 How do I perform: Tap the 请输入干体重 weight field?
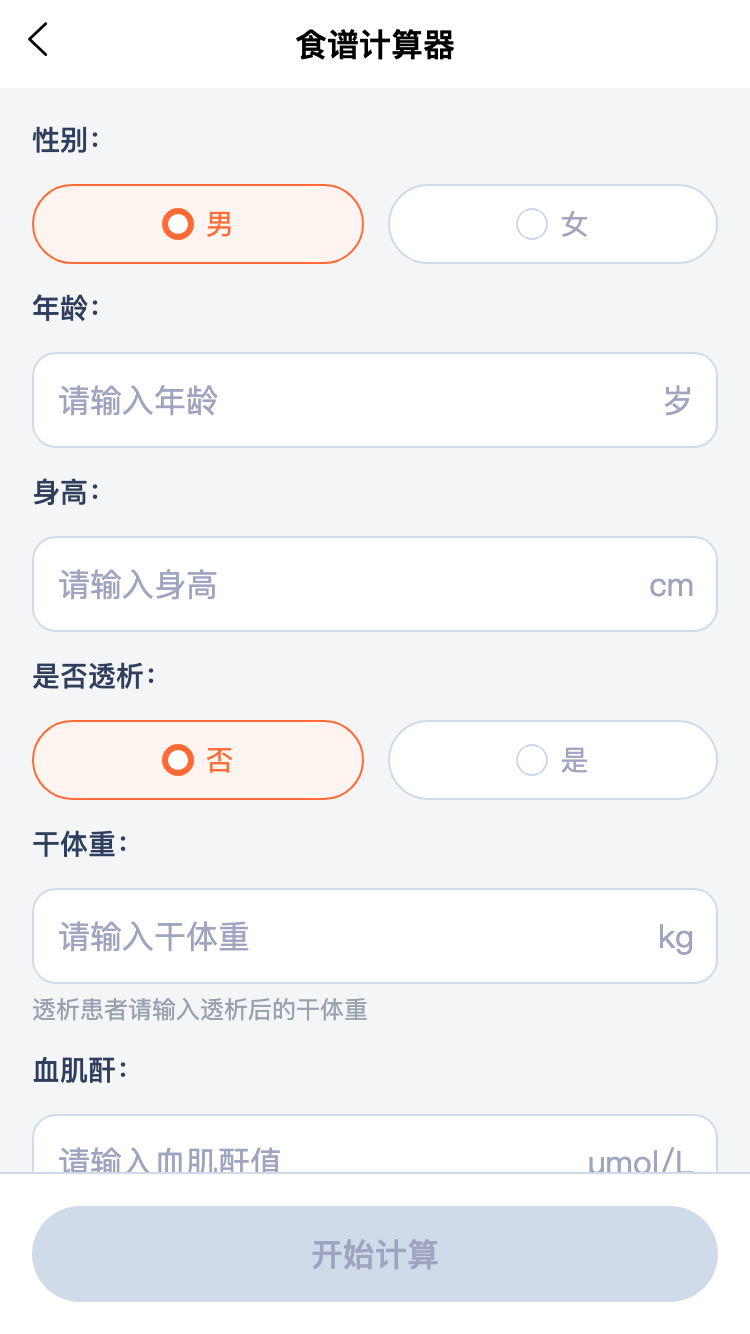(x=340, y=936)
